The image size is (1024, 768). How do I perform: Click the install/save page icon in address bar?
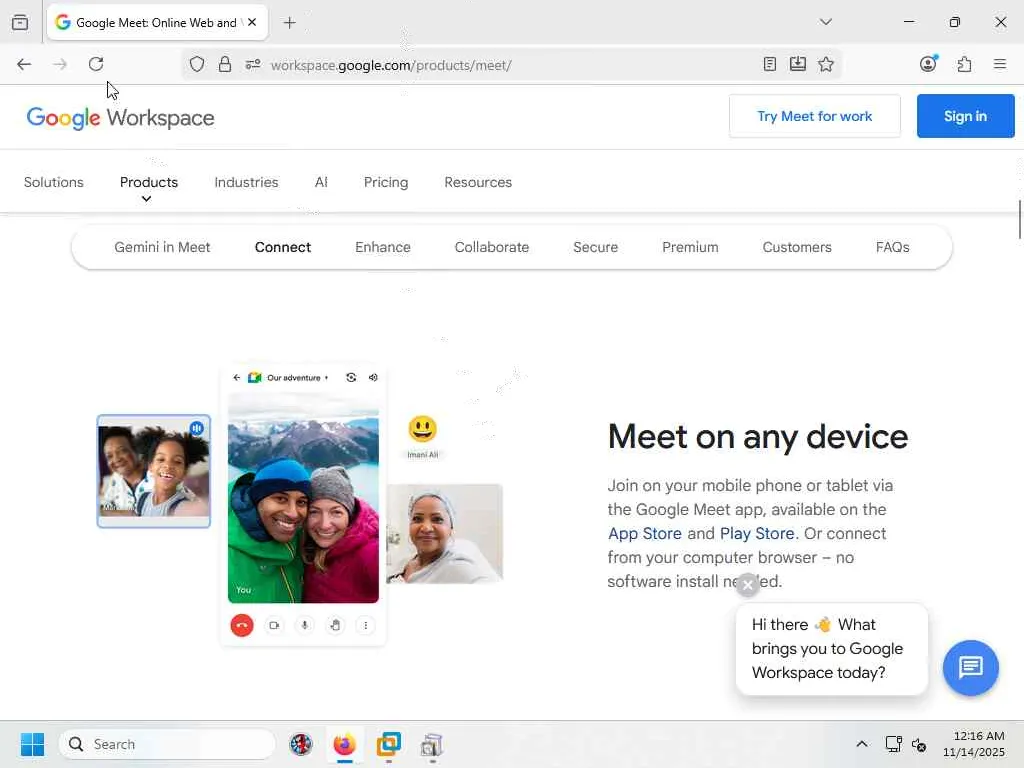tap(797, 64)
